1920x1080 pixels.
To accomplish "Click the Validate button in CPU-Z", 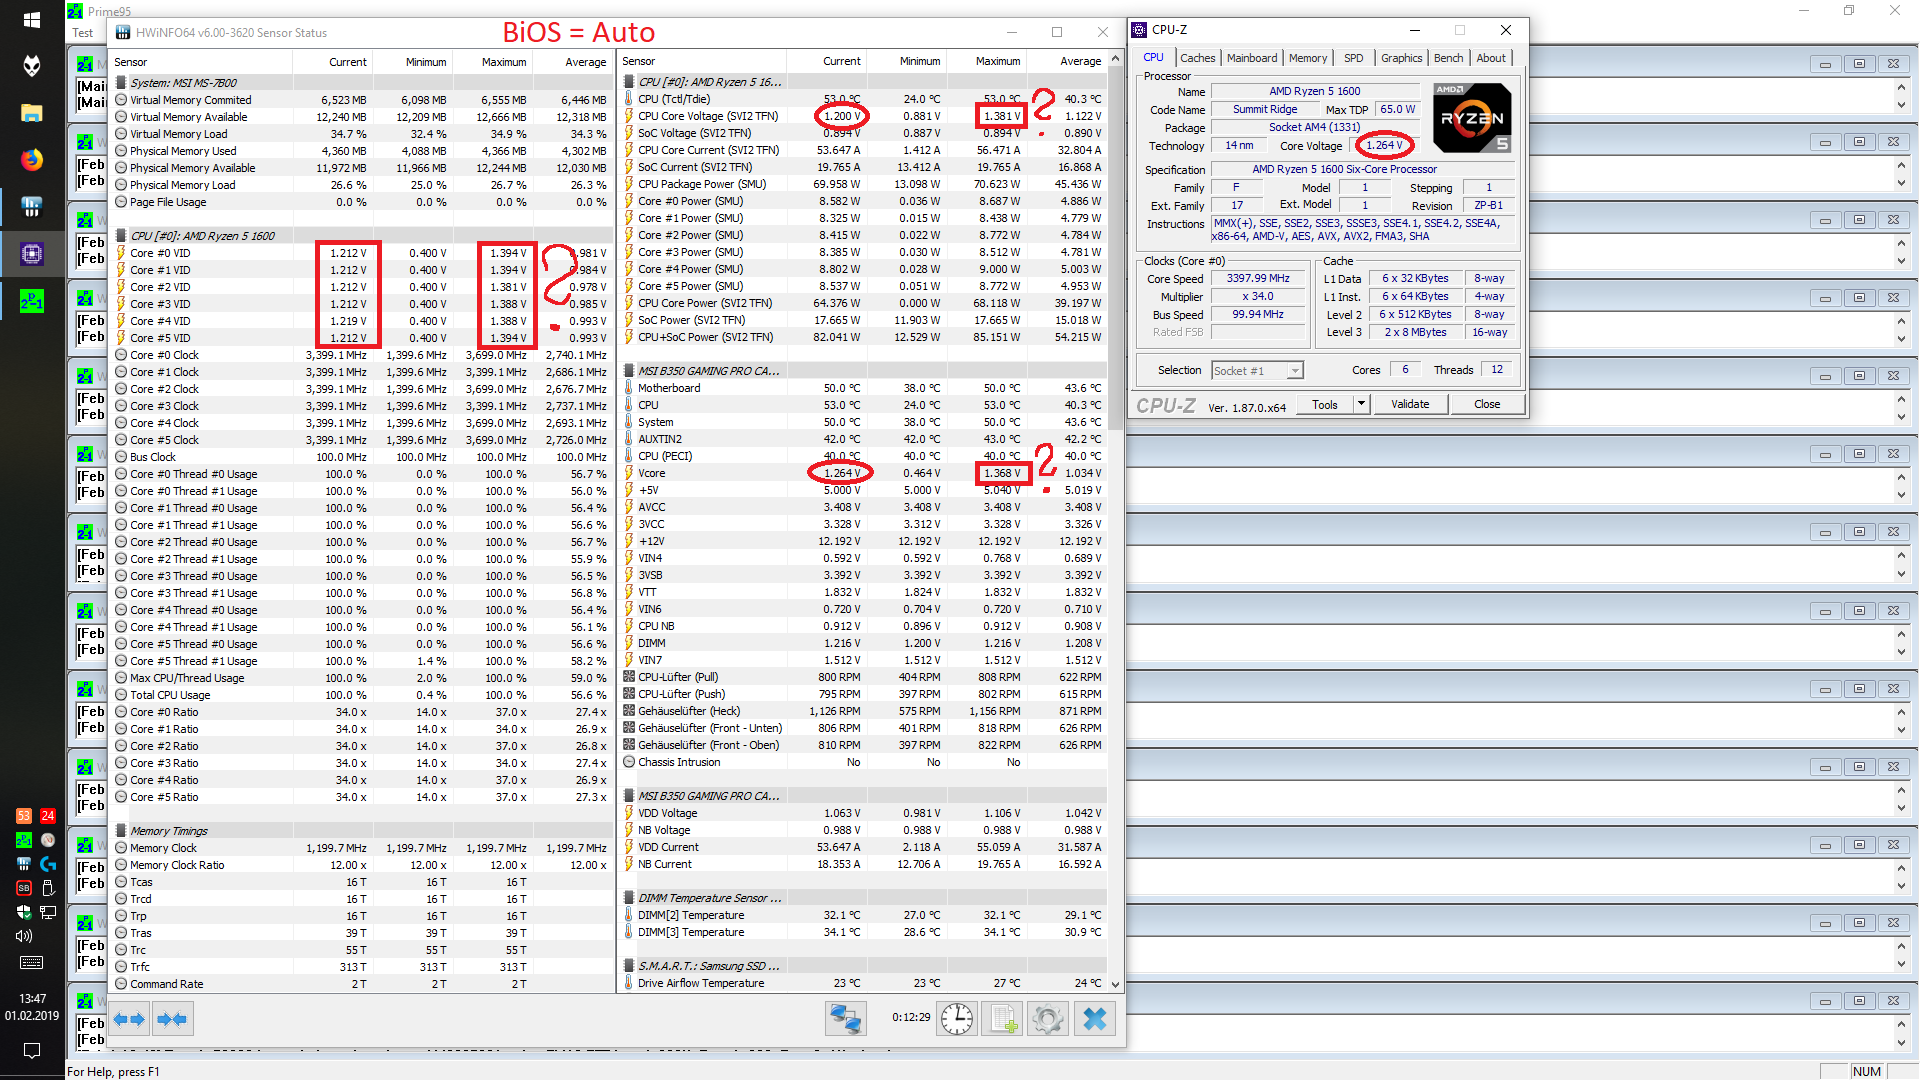I will 1410,404.
